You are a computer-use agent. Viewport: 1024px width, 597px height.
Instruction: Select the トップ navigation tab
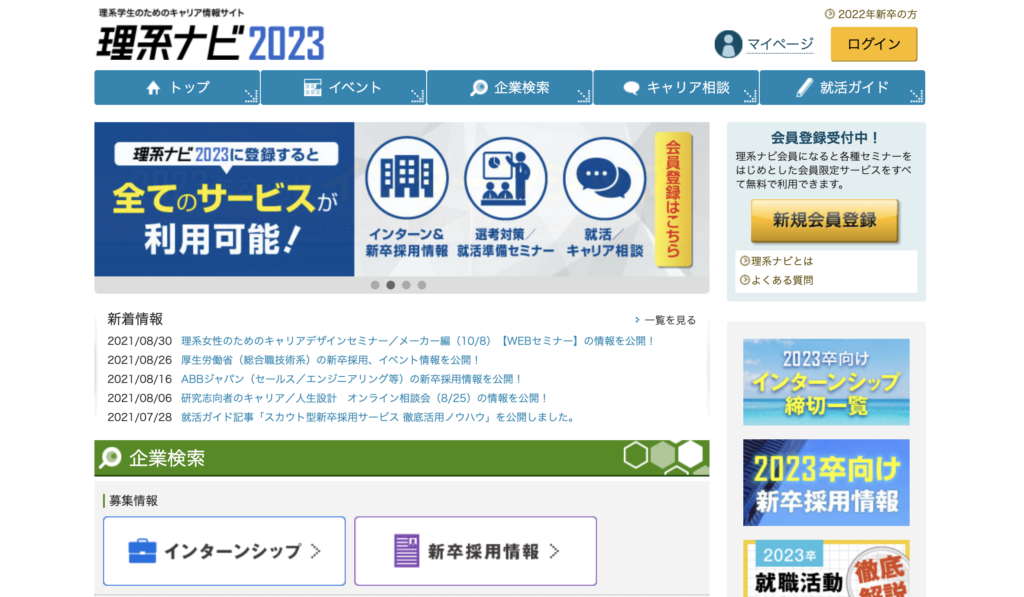pos(177,88)
